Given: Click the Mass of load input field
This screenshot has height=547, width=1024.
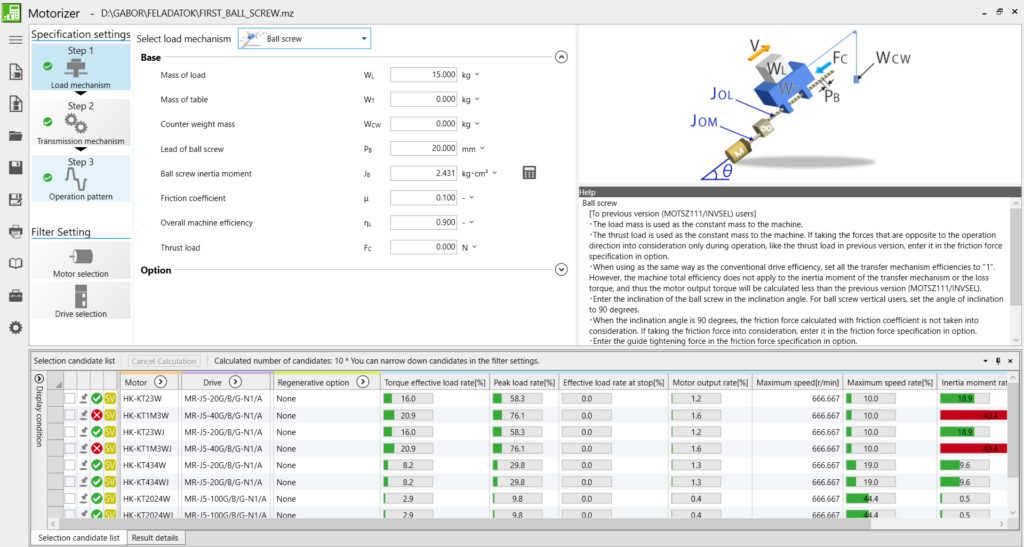Looking at the screenshot, I should 423,75.
